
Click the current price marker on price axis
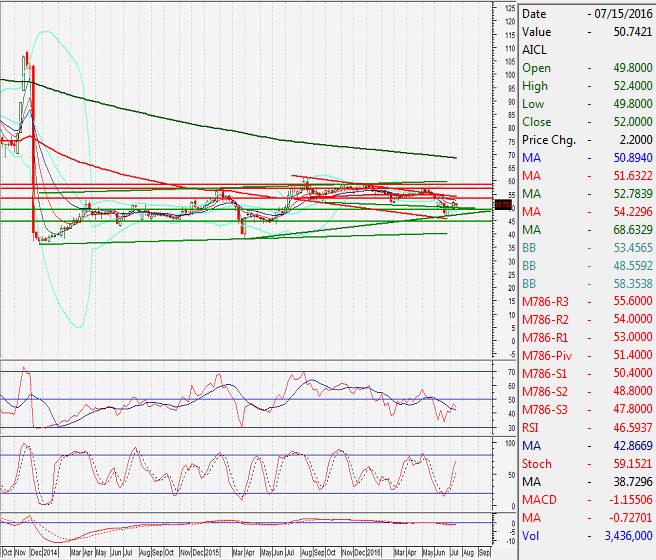point(503,205)
